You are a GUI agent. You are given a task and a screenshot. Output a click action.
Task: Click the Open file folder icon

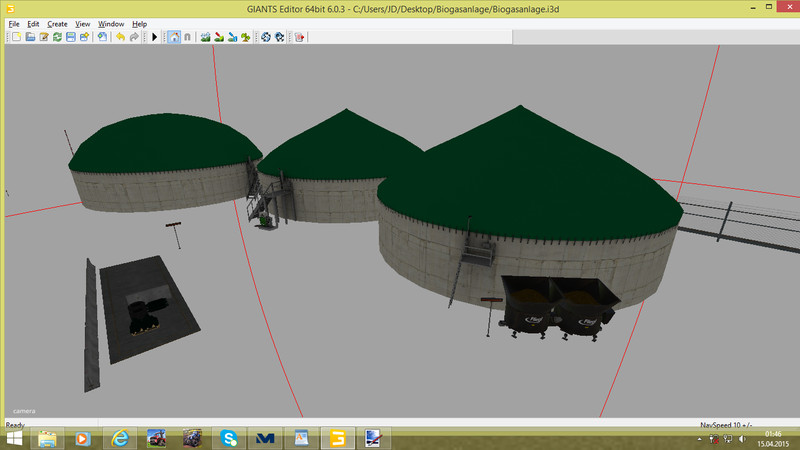click(x=31, y=37)
